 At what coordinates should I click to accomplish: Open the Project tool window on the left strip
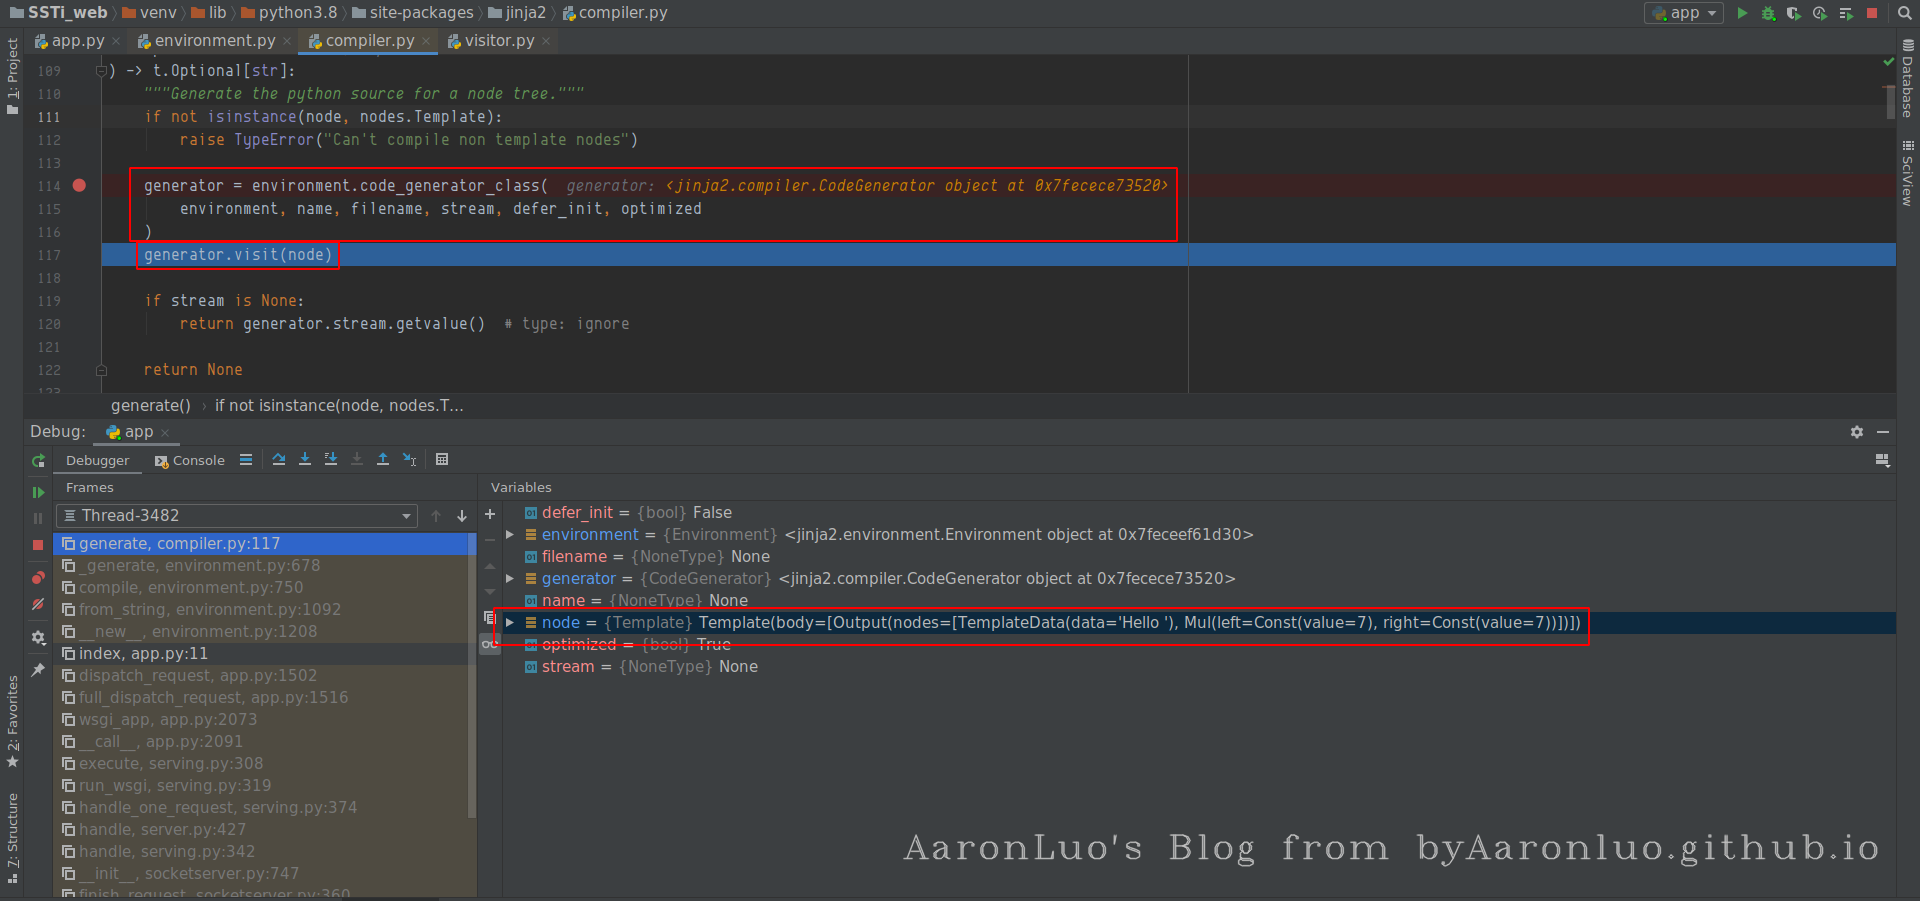12,75
